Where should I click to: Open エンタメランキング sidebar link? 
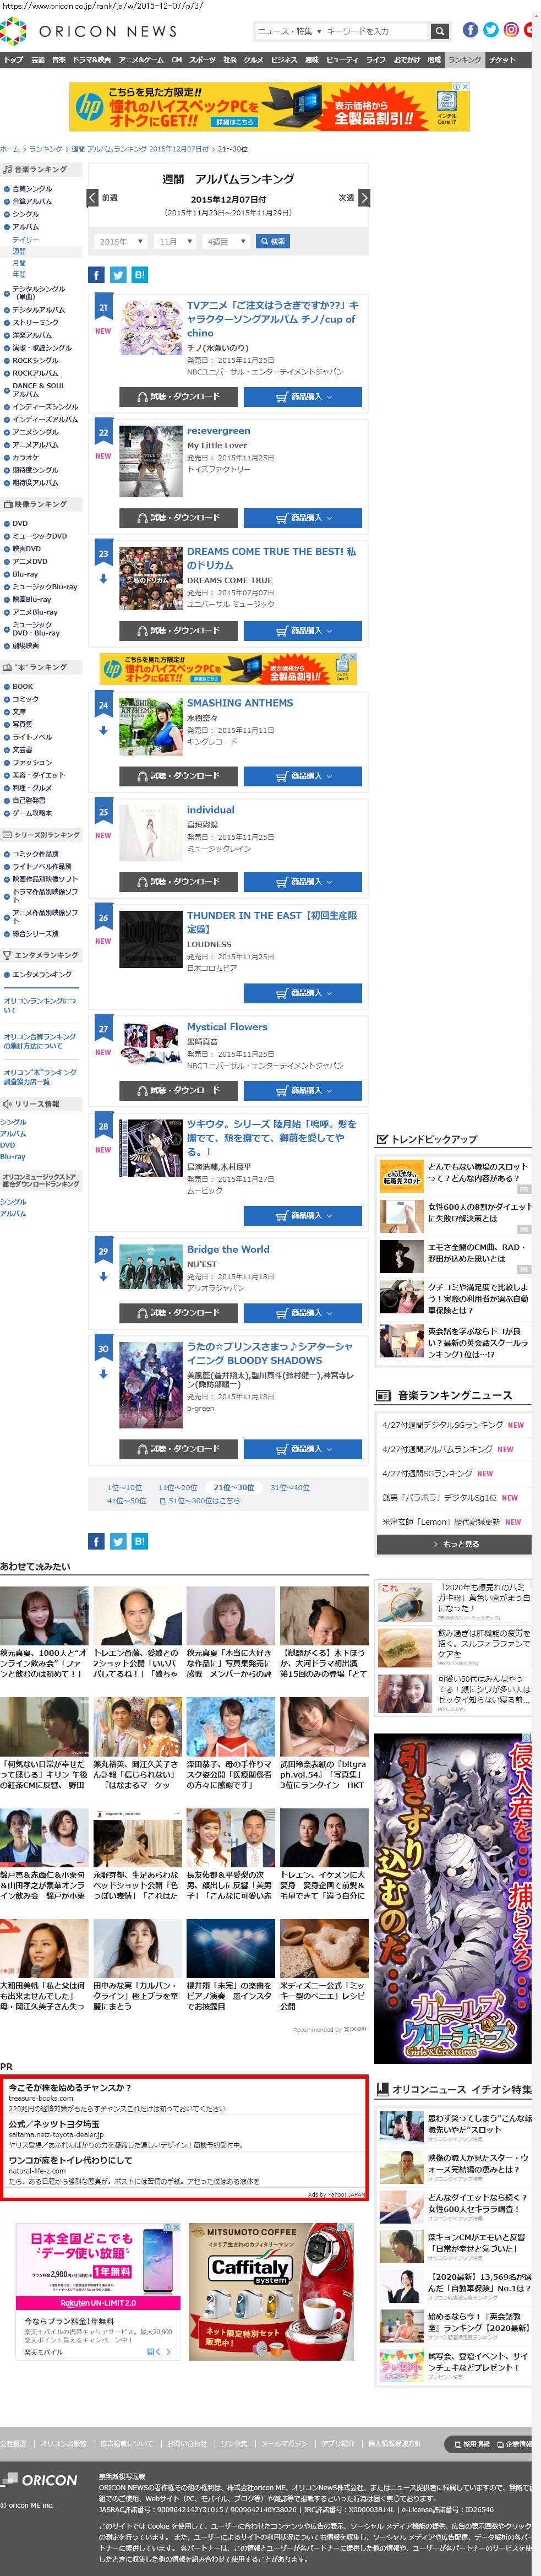pyautogui.click(x=42, y=974)
